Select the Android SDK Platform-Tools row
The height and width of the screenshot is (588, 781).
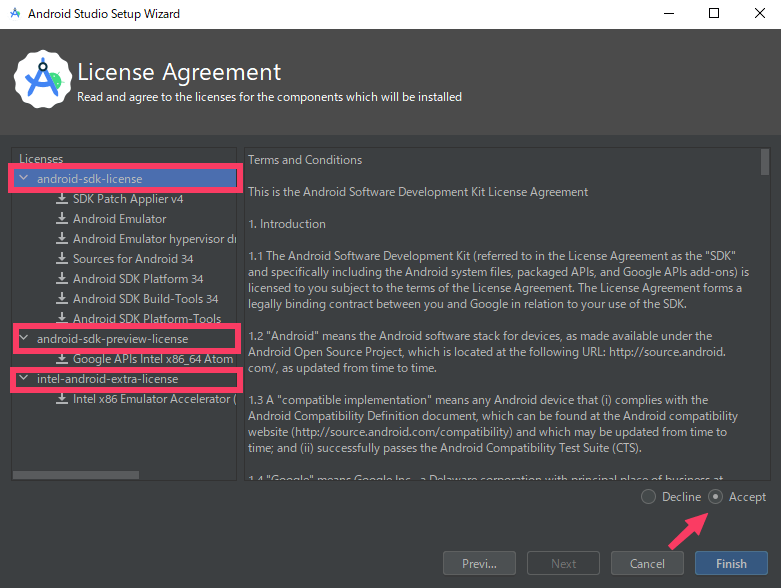click(x=125, y=318)
